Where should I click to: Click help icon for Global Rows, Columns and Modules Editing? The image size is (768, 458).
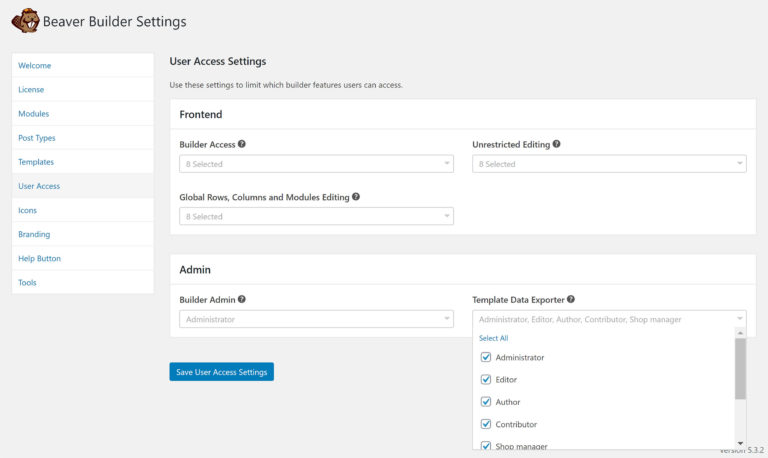[356, 196]
